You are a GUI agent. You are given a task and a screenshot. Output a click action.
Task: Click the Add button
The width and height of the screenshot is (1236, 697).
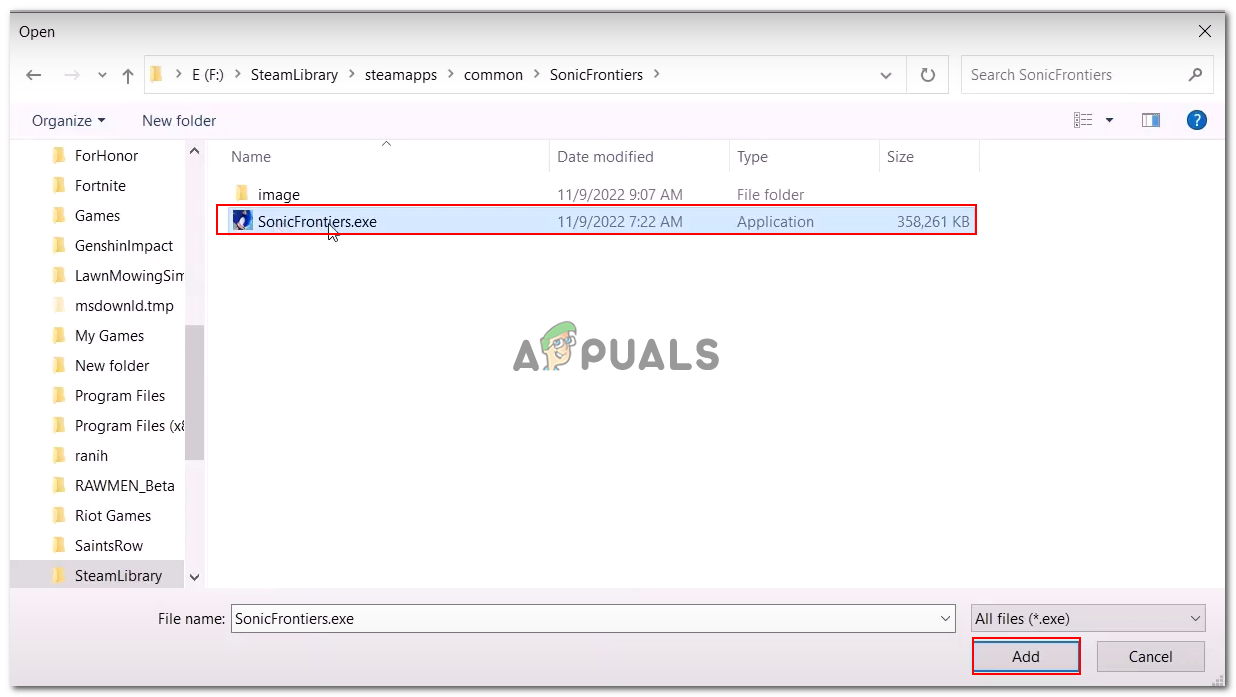point(1026,656)
